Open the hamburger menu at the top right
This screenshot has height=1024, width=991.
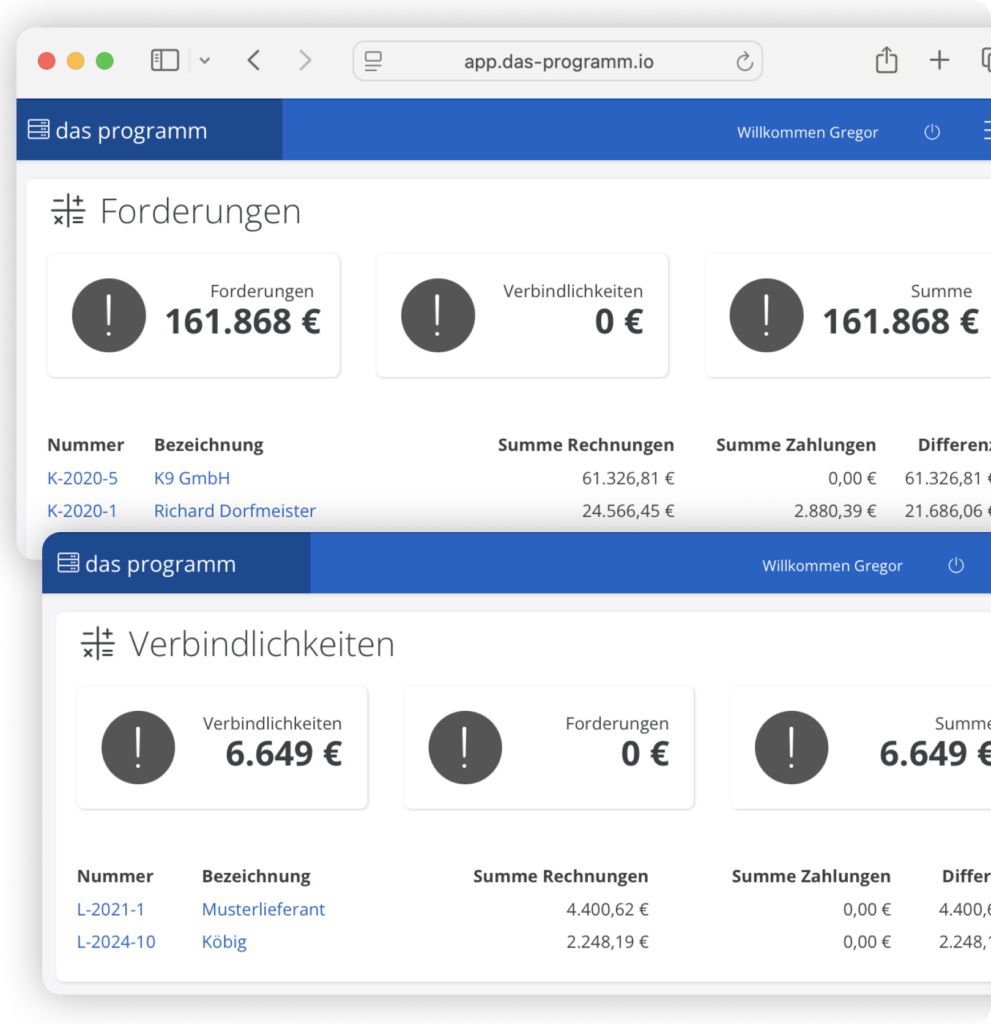[986, 129]
